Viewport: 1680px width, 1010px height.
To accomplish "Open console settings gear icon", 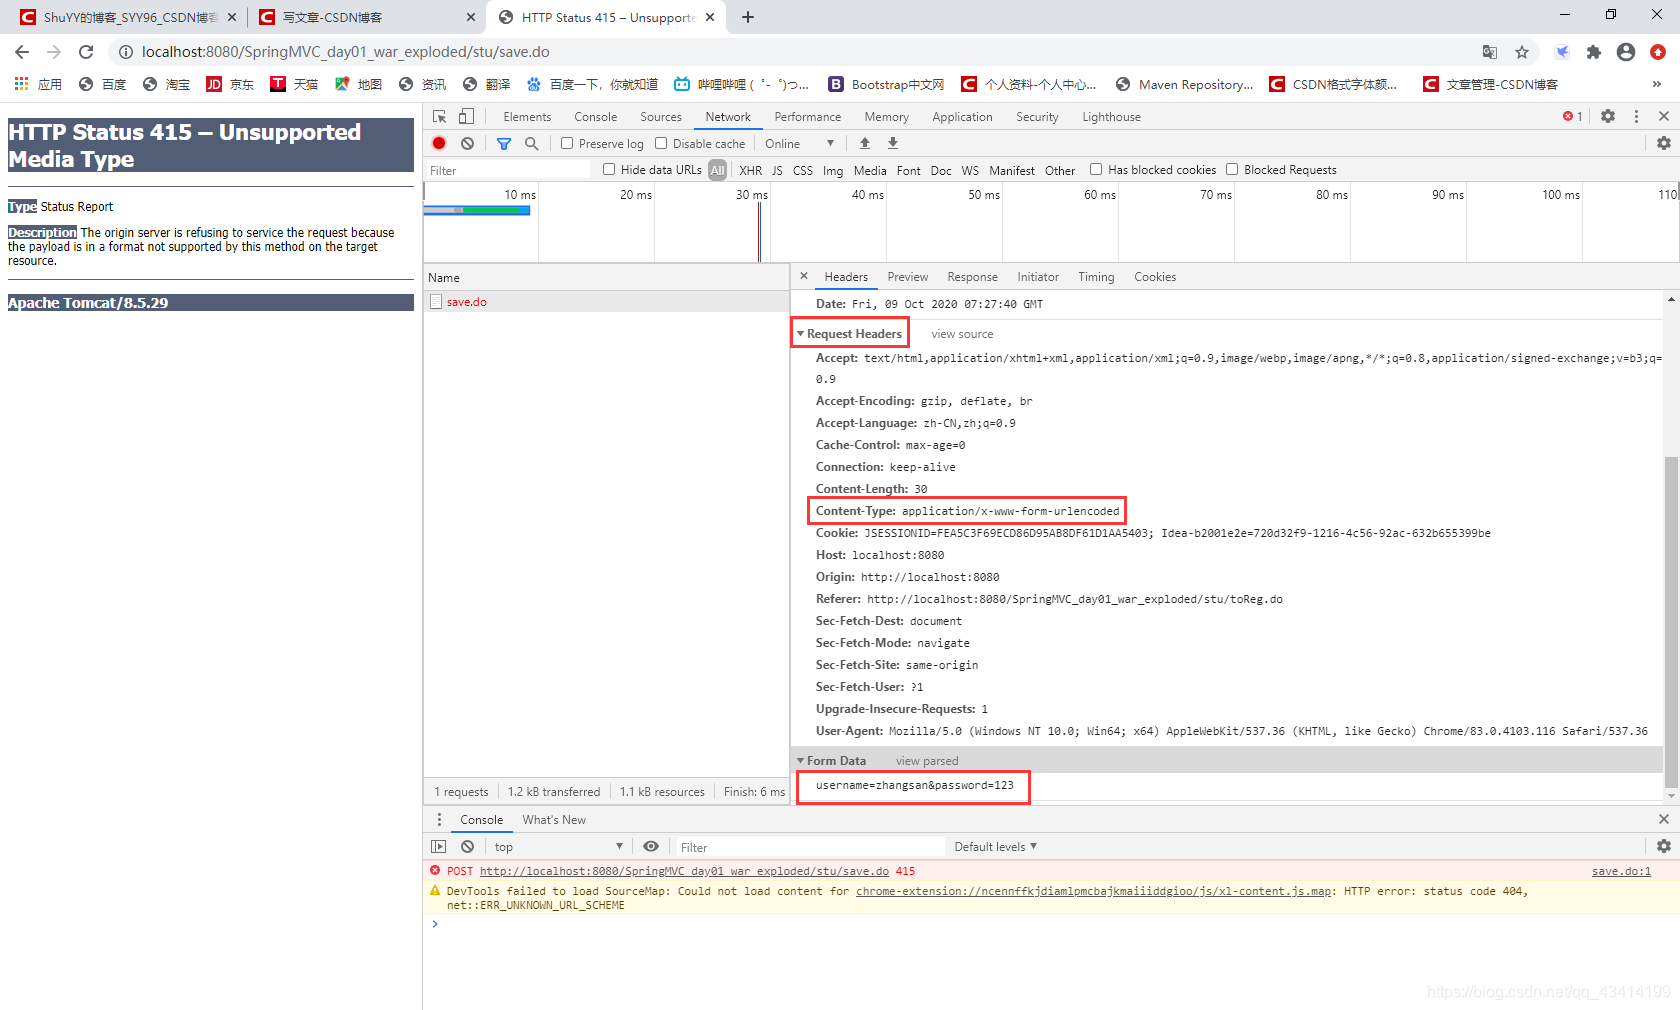I will (x=1664, y=846).
